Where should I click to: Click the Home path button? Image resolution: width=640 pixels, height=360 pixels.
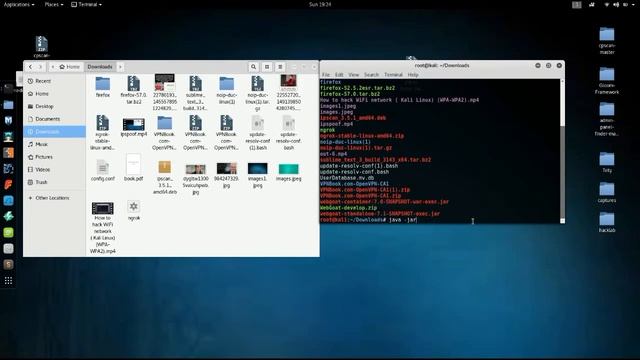[x=69, y=67]
